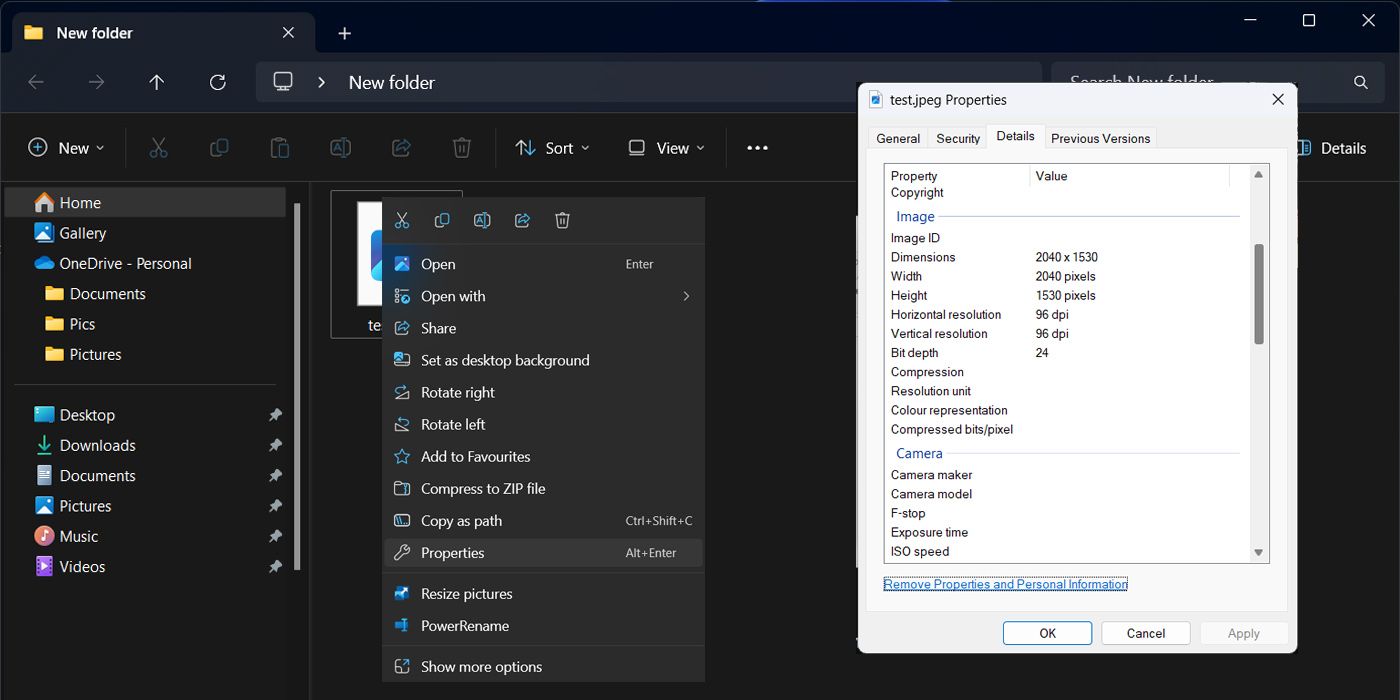
Task: Switch to the Previous Versions tab
Action: [1100, 137]
